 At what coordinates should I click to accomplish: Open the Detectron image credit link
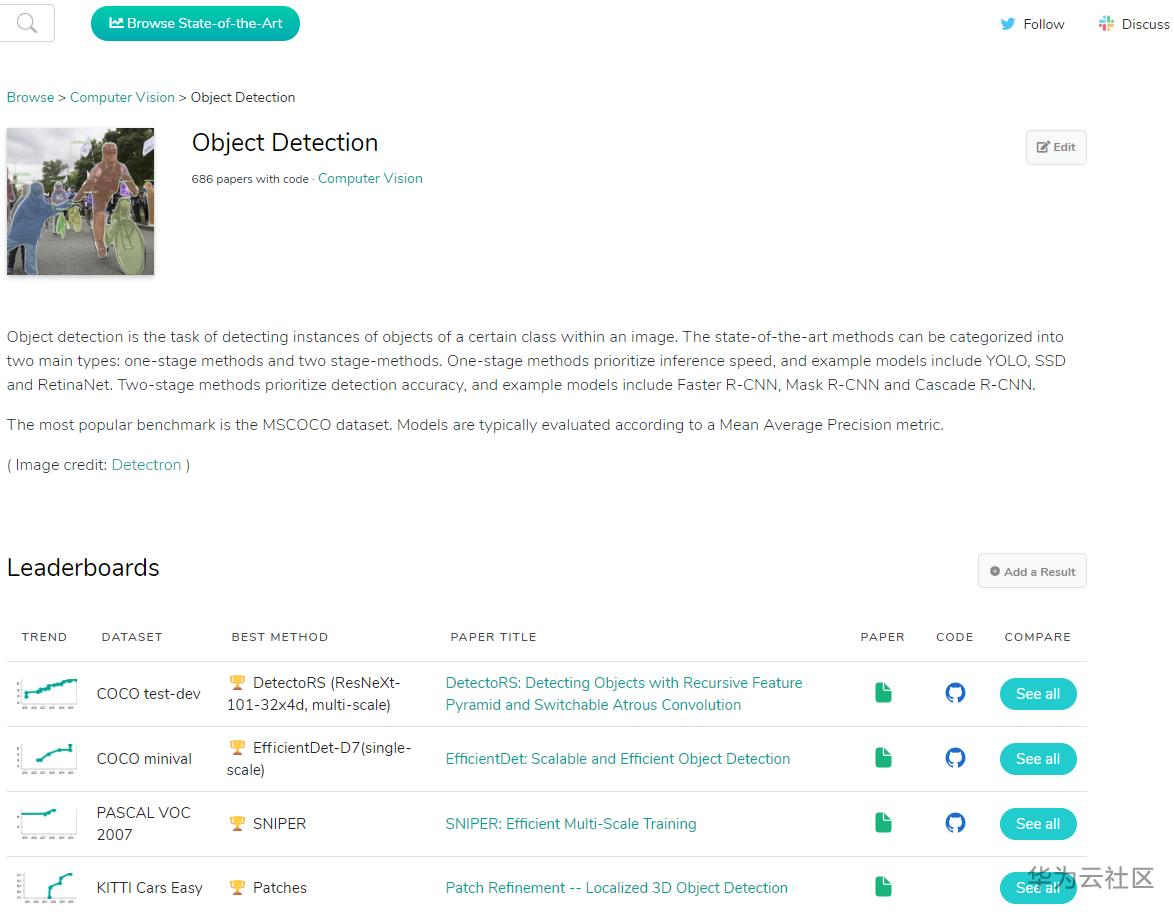(146, 465)
